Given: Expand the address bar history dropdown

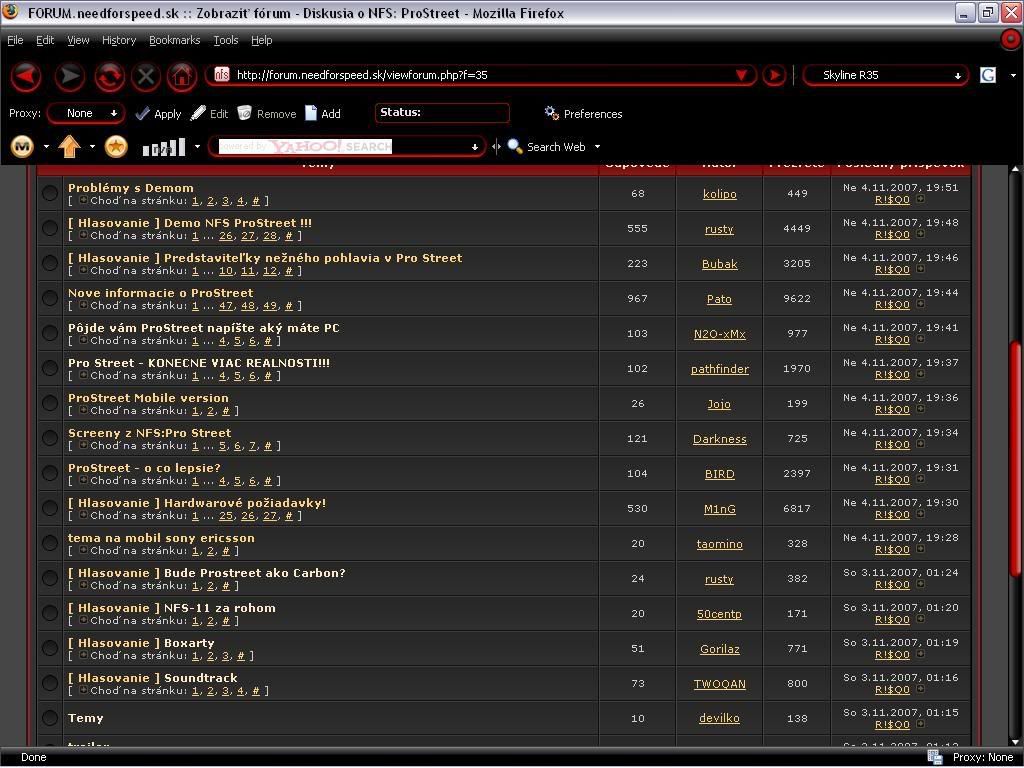Looking at the screenshot, I should pos(741,75).
